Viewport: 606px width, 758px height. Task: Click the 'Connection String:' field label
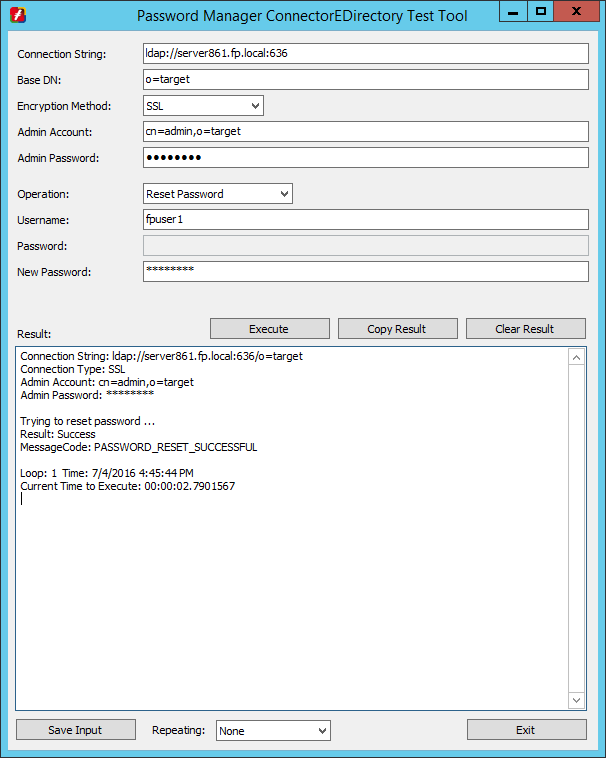tap(62, 54)
